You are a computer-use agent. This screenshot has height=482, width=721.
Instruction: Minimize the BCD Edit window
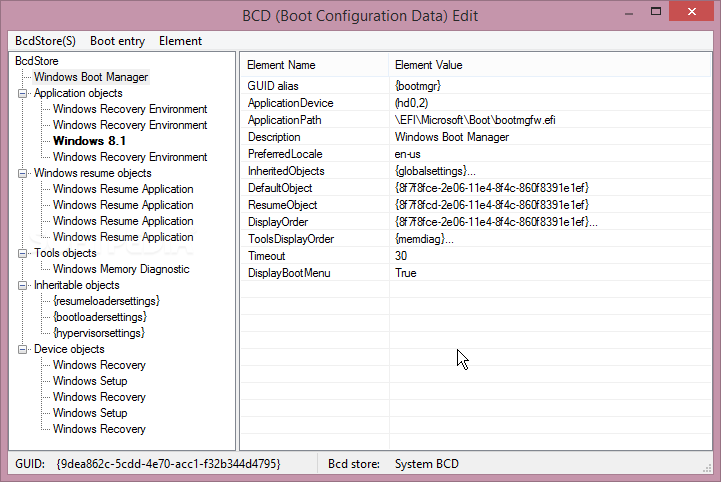click(629, 12)
